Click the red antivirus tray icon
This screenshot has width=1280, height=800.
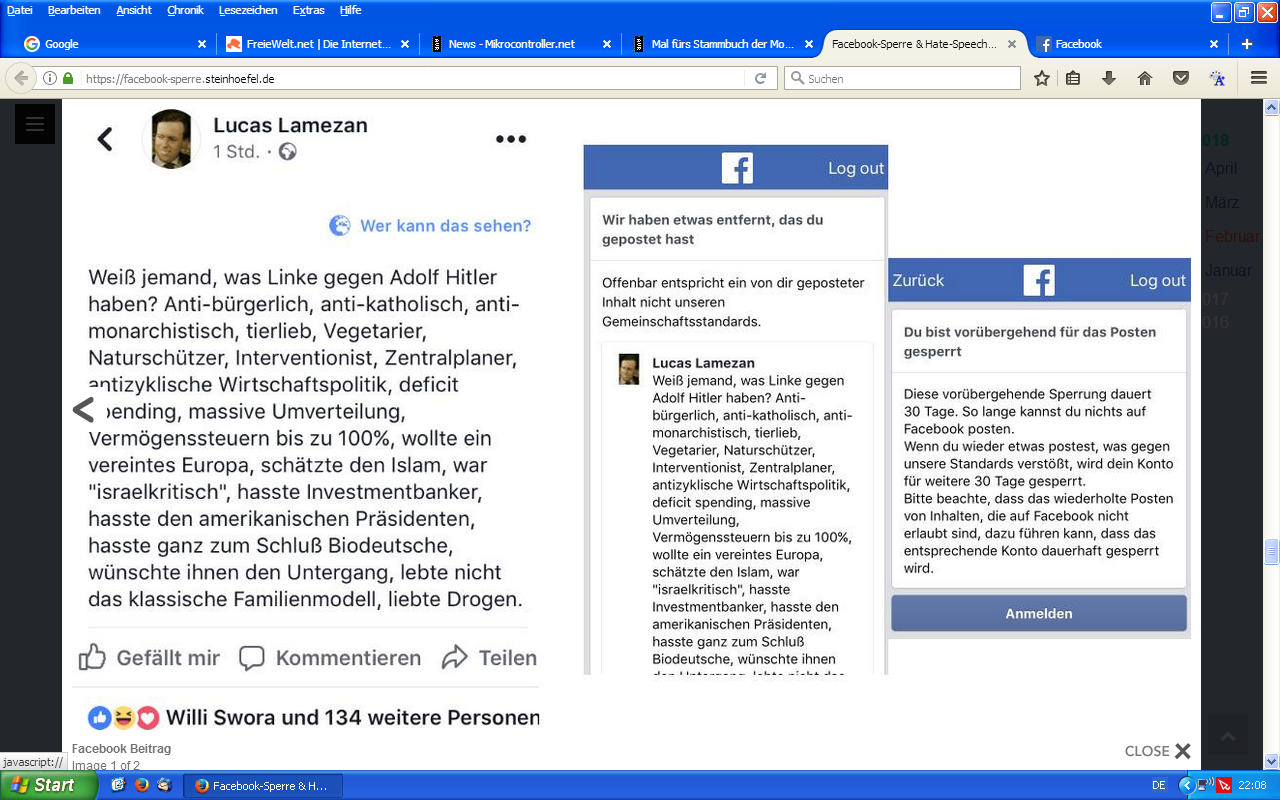tap(1224, 785)
